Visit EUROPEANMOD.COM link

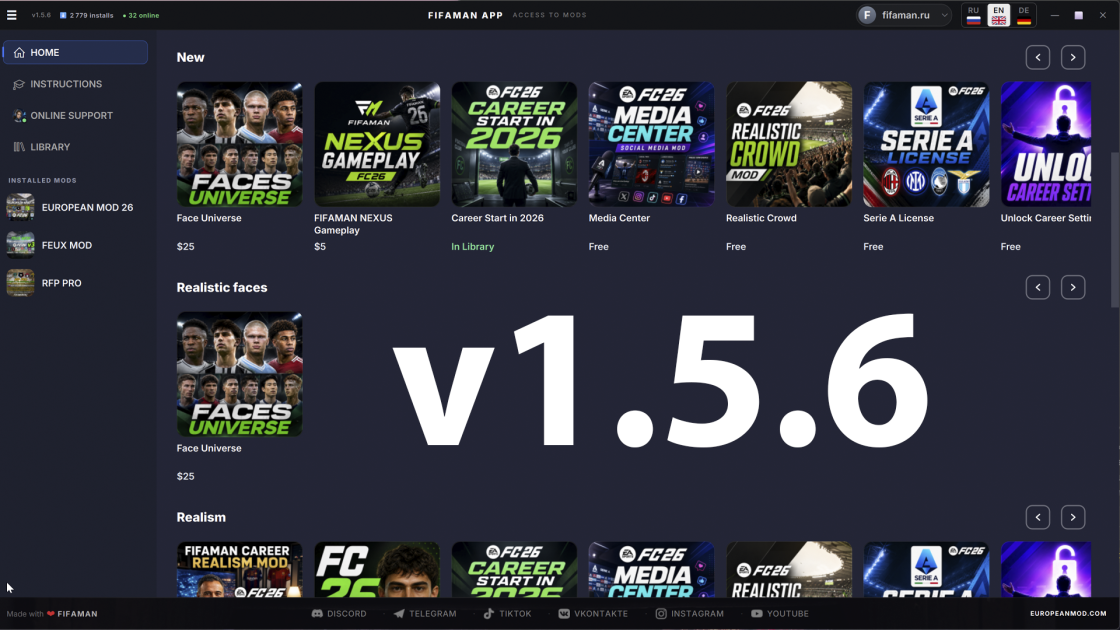coord(1068,614)
